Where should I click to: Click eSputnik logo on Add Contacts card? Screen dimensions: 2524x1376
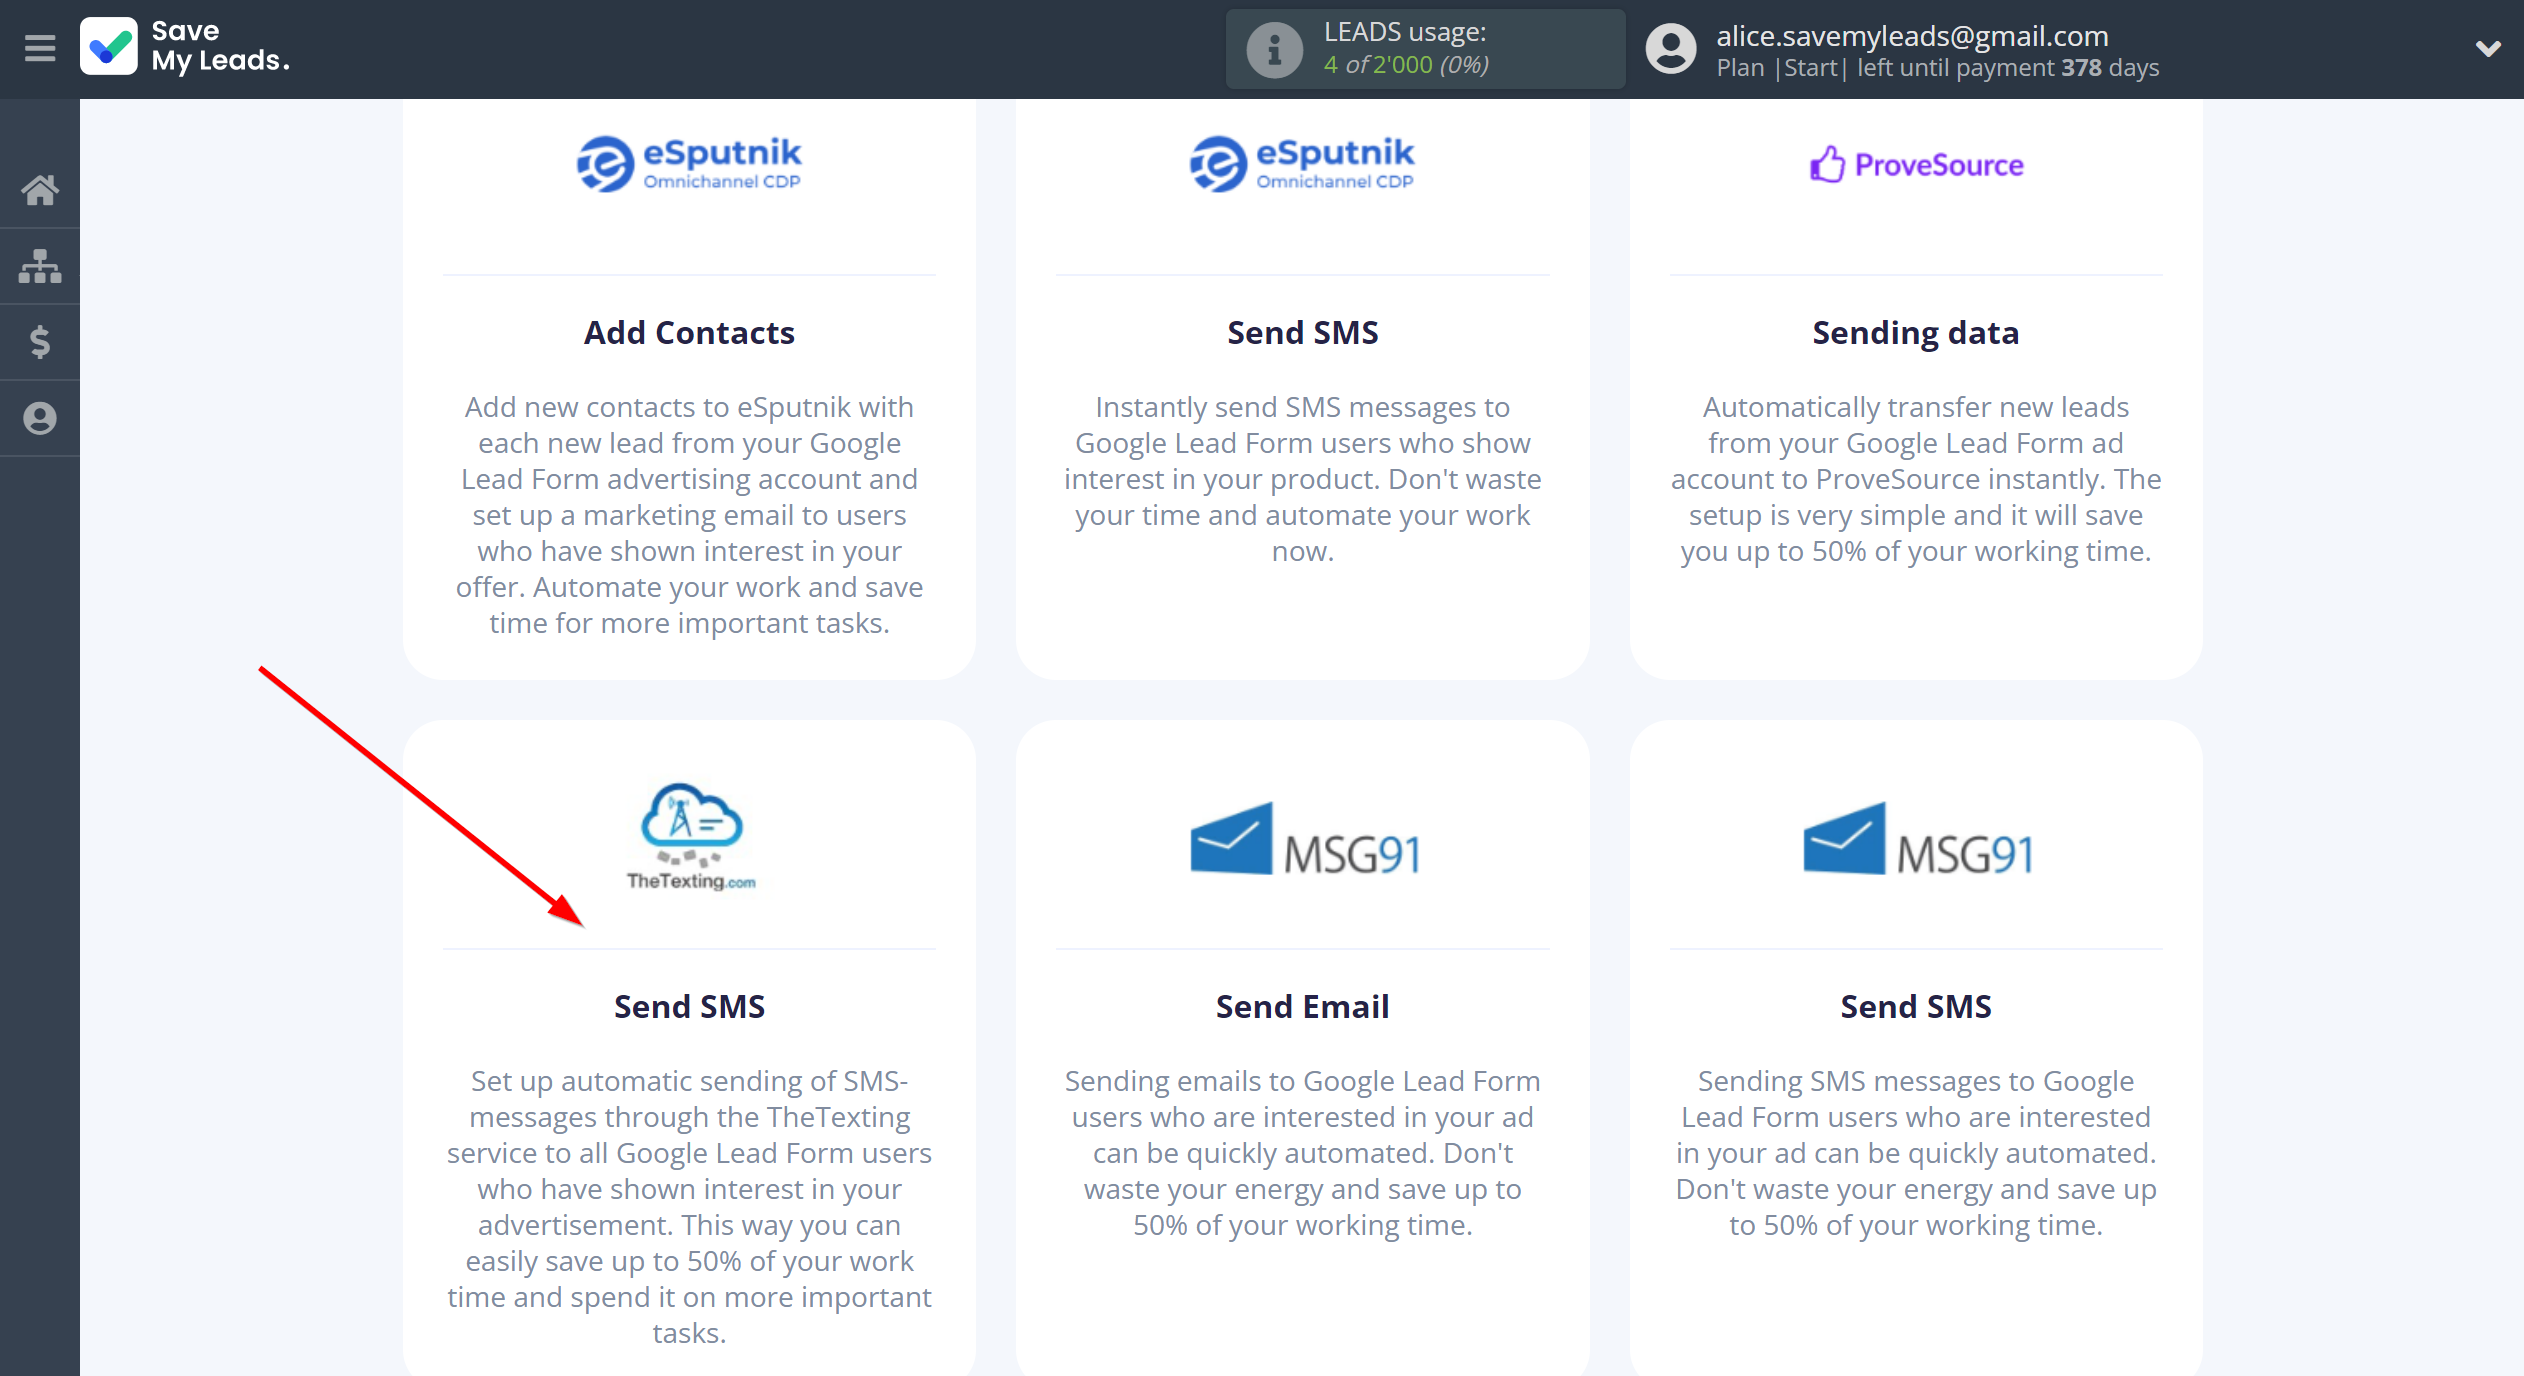[x=689, y=164]
